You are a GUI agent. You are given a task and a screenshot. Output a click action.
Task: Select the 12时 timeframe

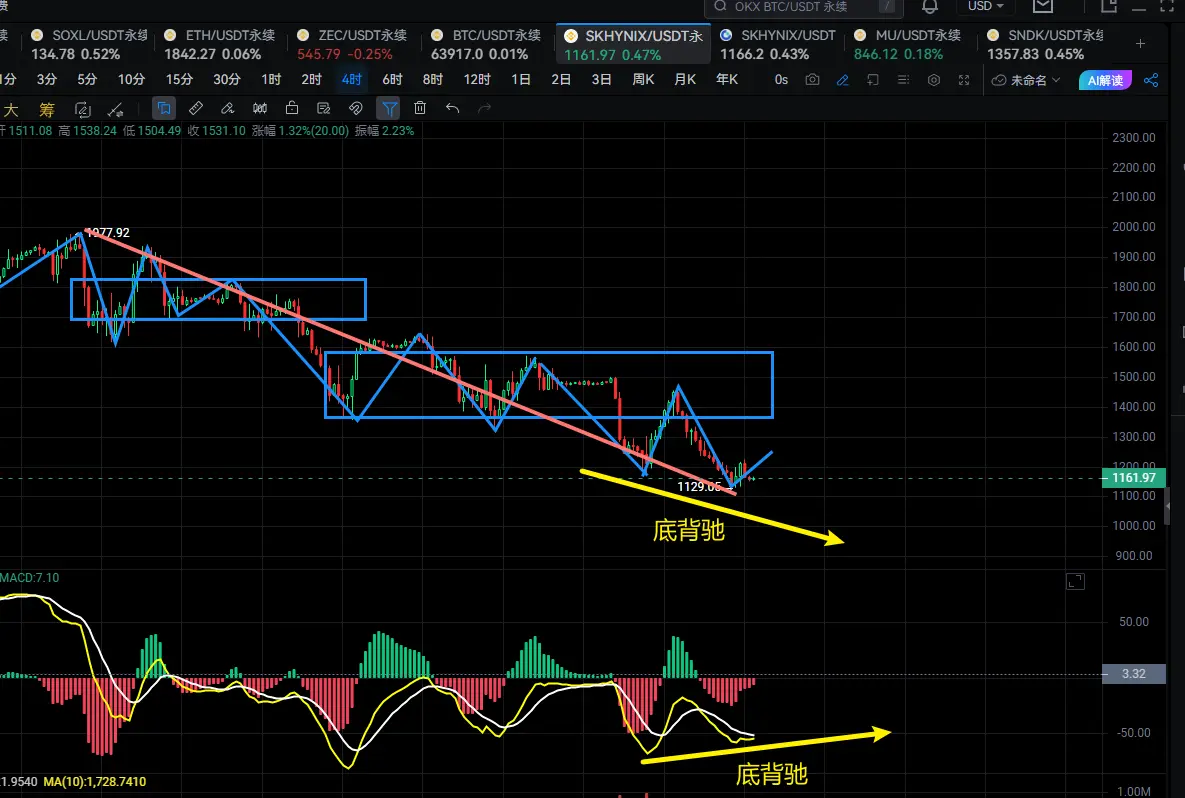coord(477,79)
